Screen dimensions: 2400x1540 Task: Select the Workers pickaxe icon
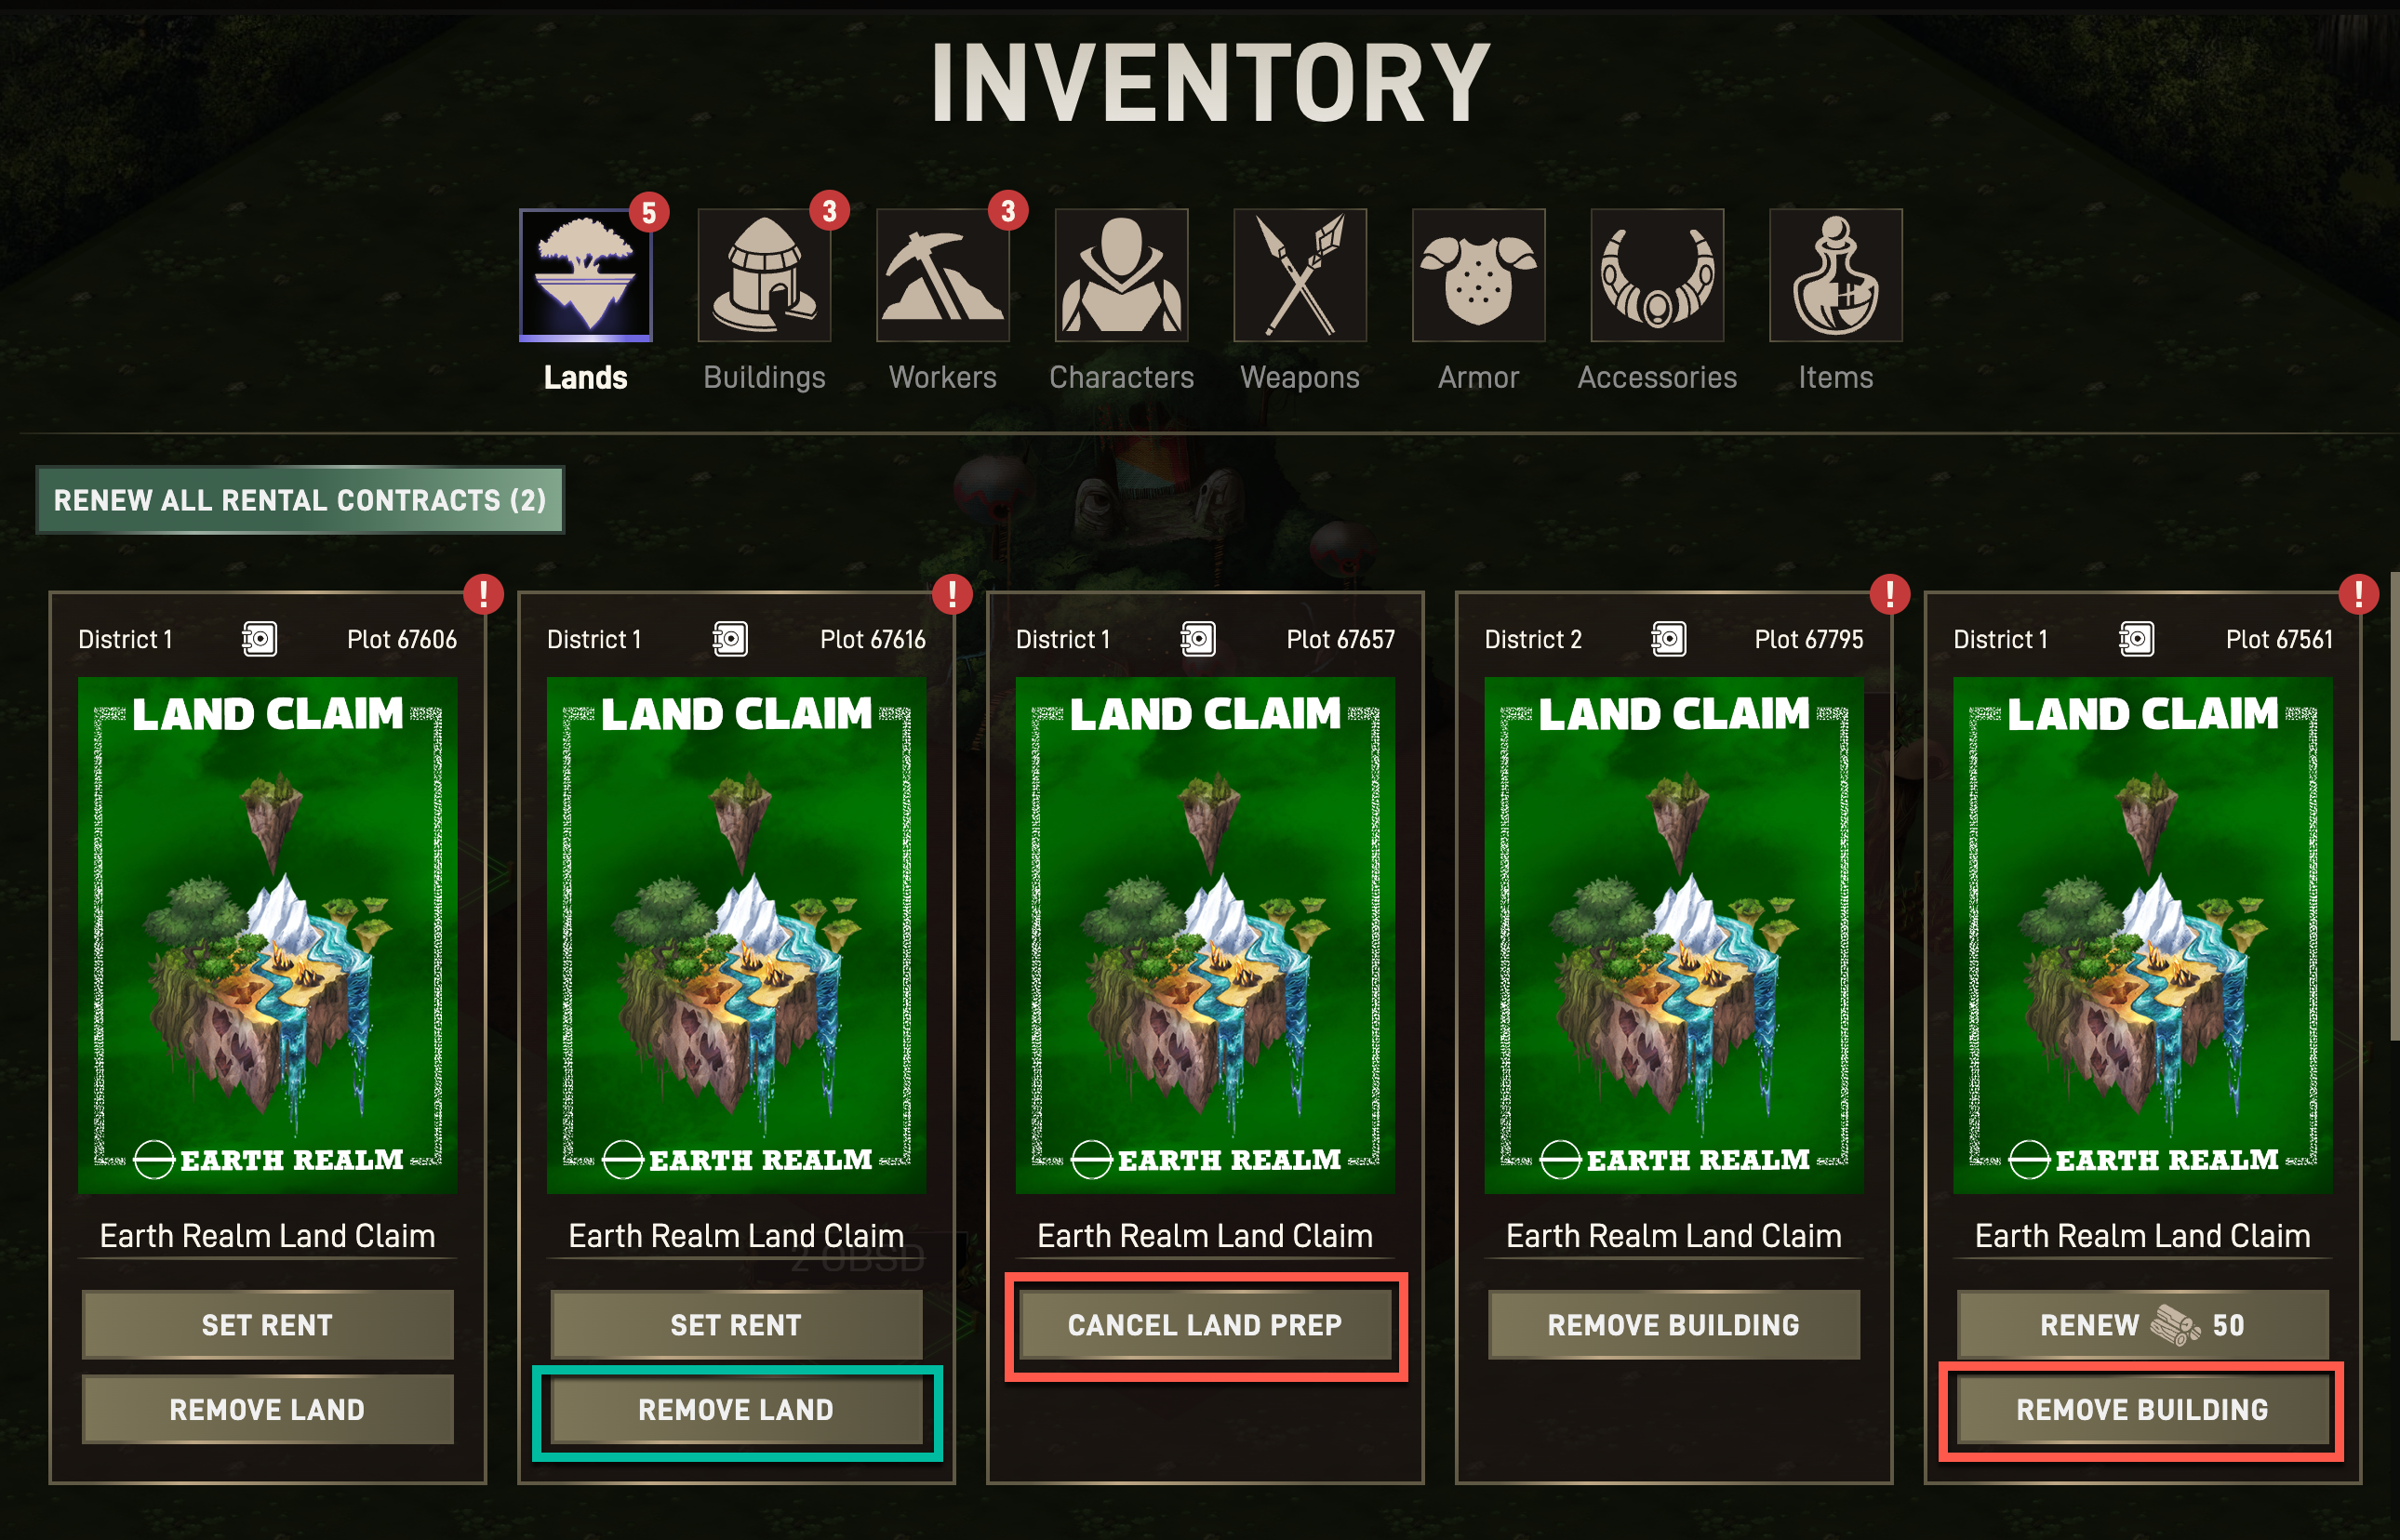click(x=943, y=275)
